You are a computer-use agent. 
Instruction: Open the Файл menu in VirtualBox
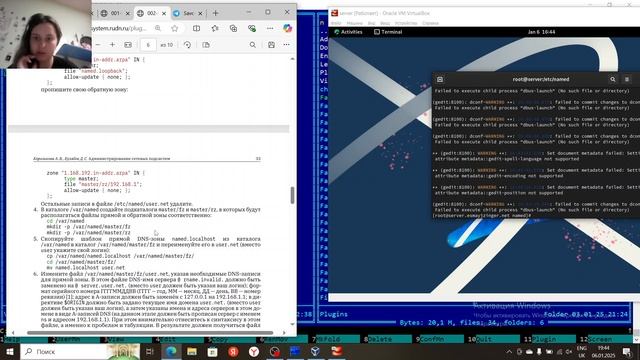(336, 23)
